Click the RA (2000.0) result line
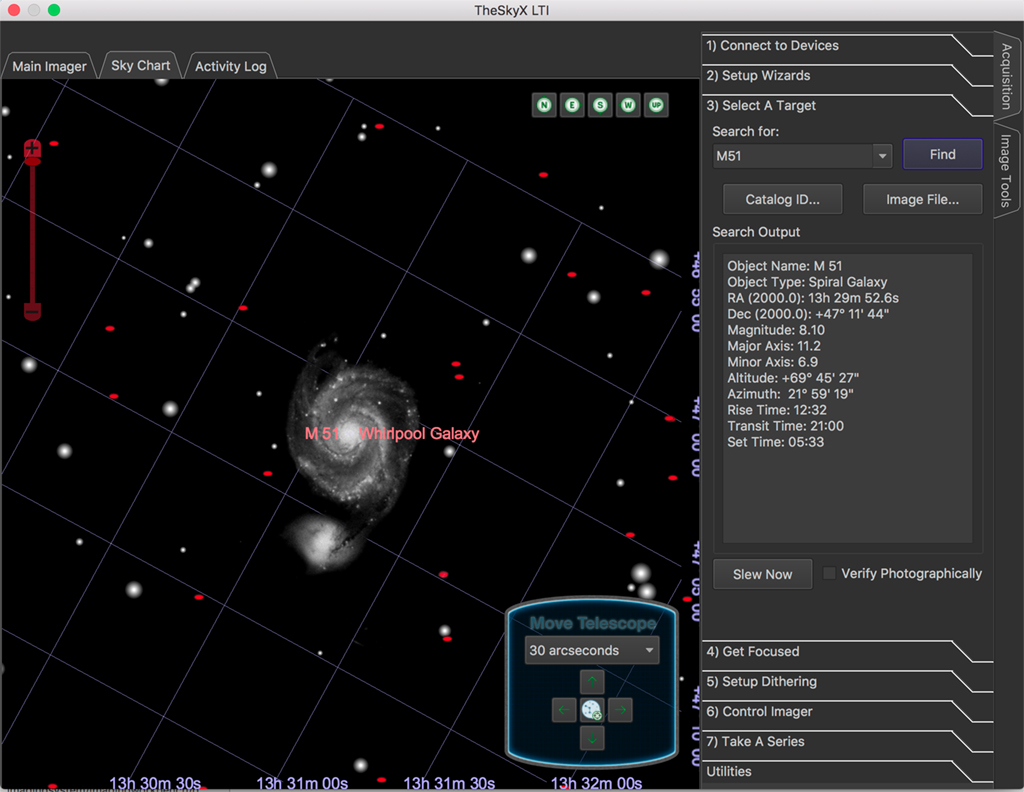Viewport: 1024px width, 792px height. pyautogui.click(x=813, y=298)
